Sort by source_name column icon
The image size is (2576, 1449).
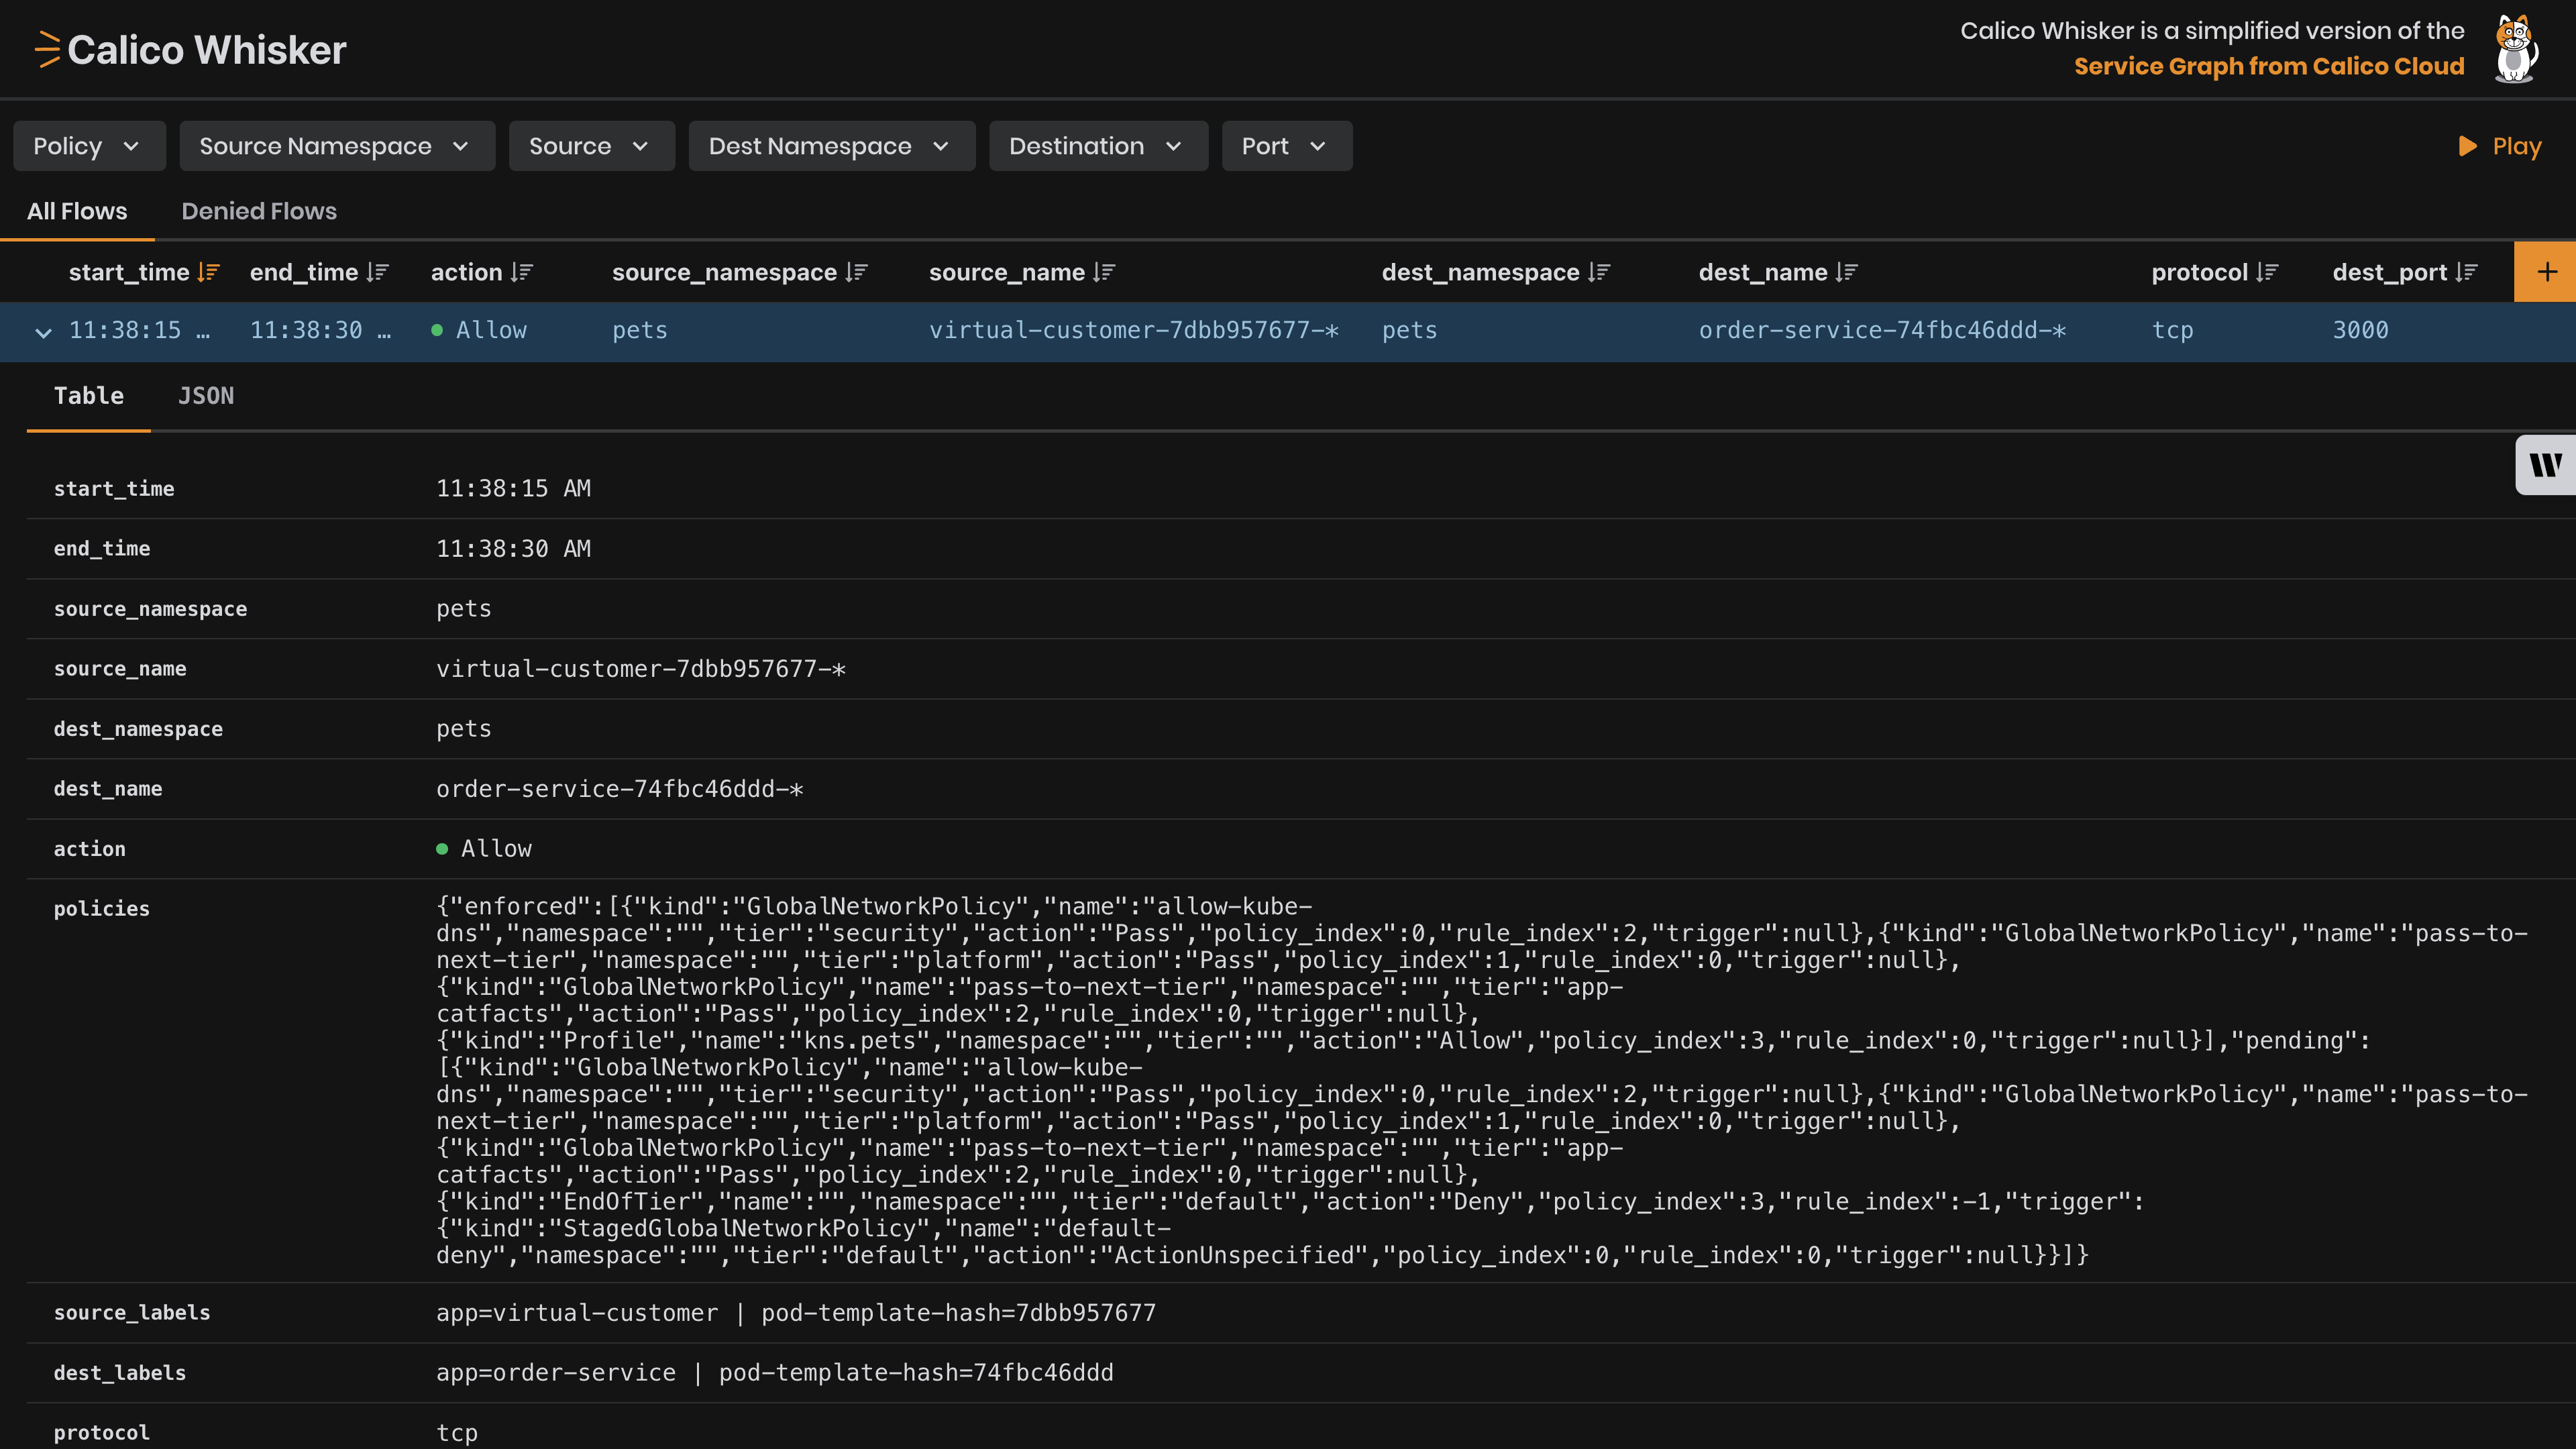coord(1104,272)
